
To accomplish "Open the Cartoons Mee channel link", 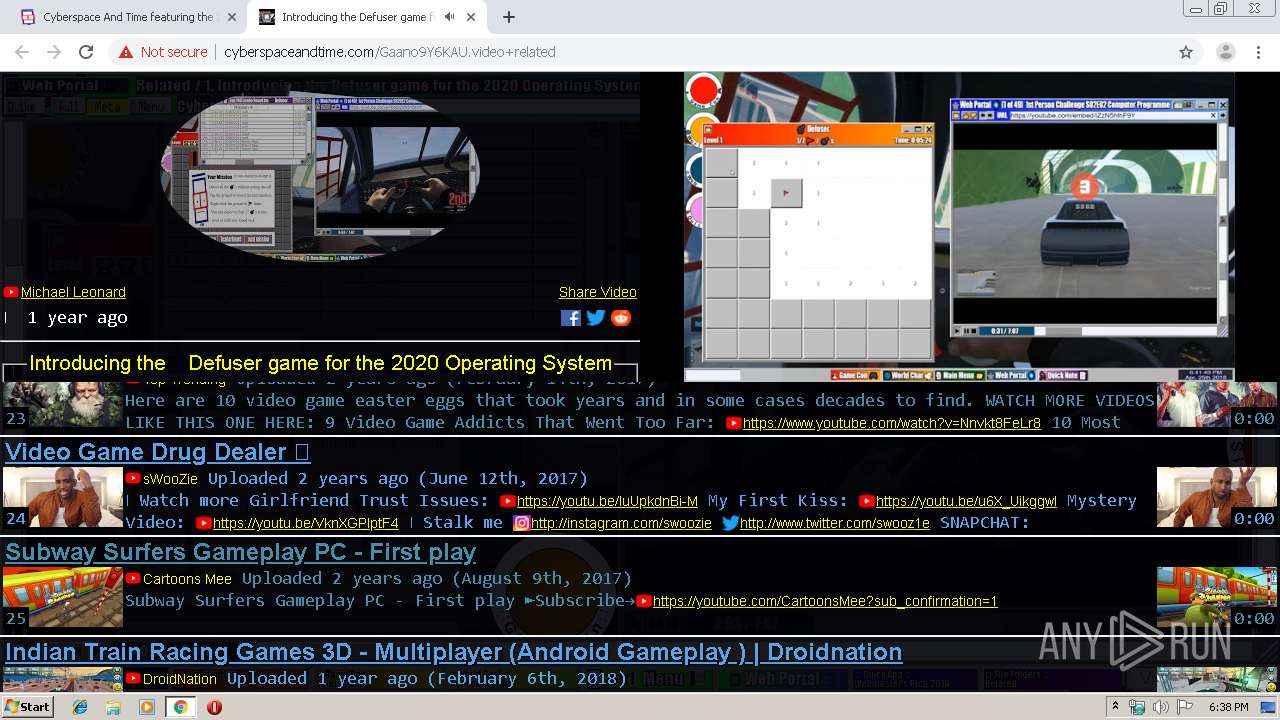I will point(187,579).
